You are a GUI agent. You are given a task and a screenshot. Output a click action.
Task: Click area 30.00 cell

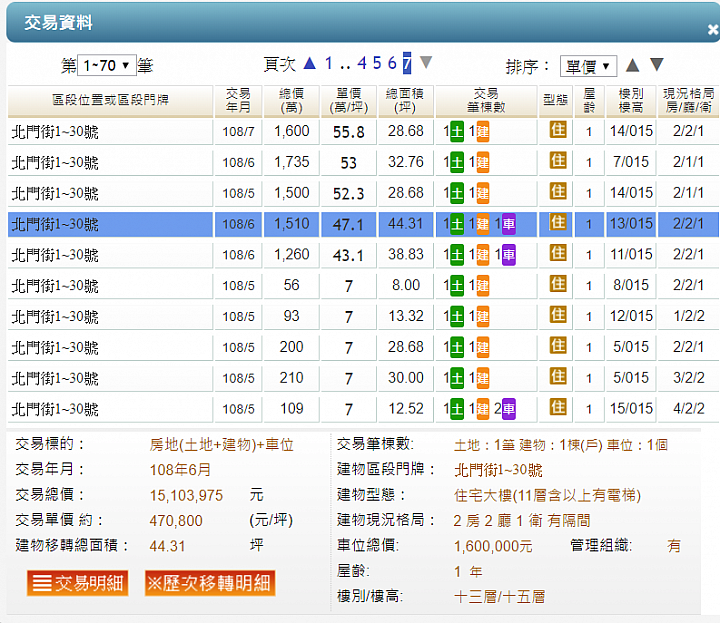[x=405, y=378]
